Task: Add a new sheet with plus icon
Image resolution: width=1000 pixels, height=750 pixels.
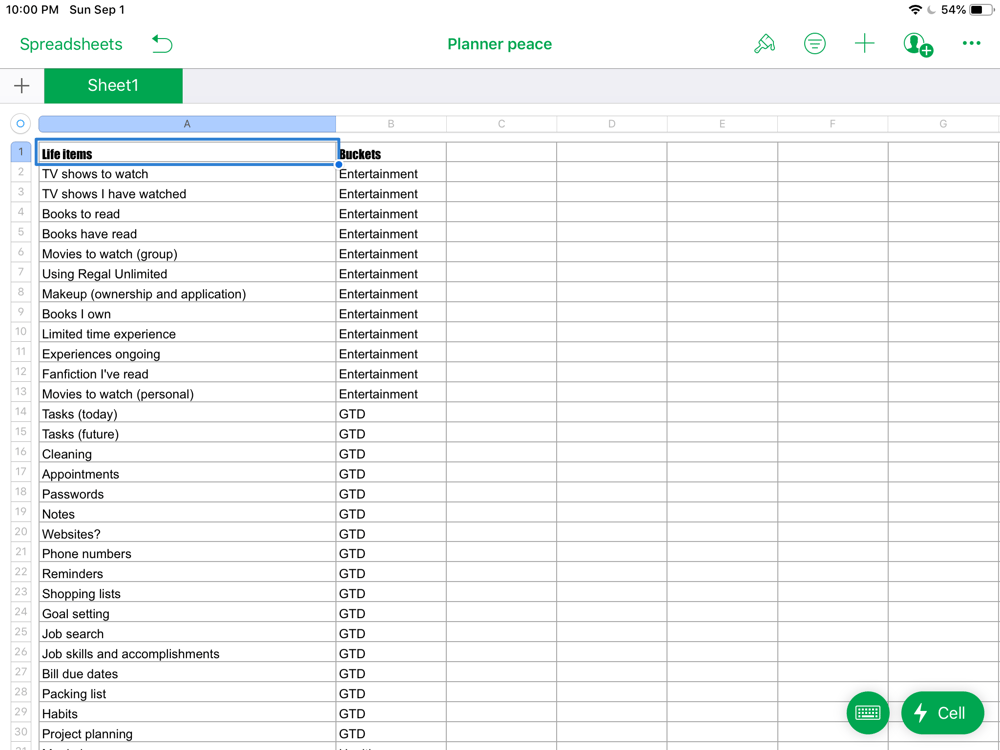Action: pyautogui.click(x=22, y=86)
